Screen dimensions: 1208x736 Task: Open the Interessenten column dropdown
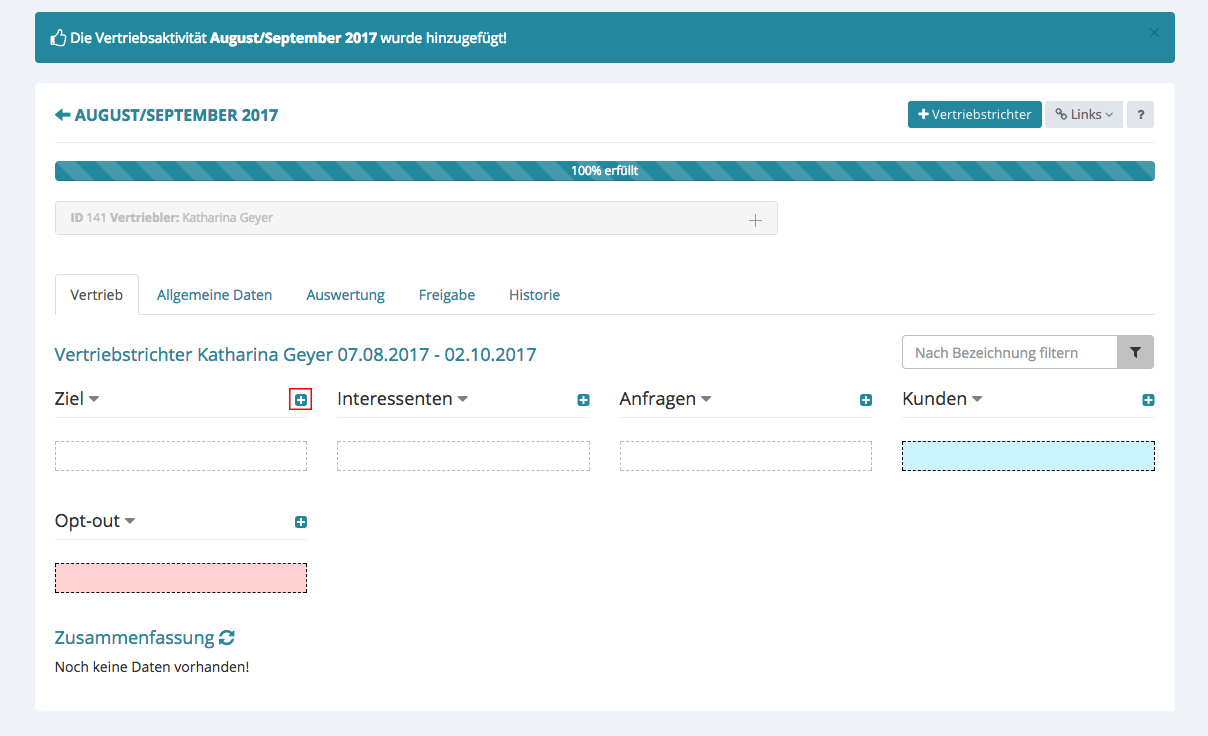[463, 400]
